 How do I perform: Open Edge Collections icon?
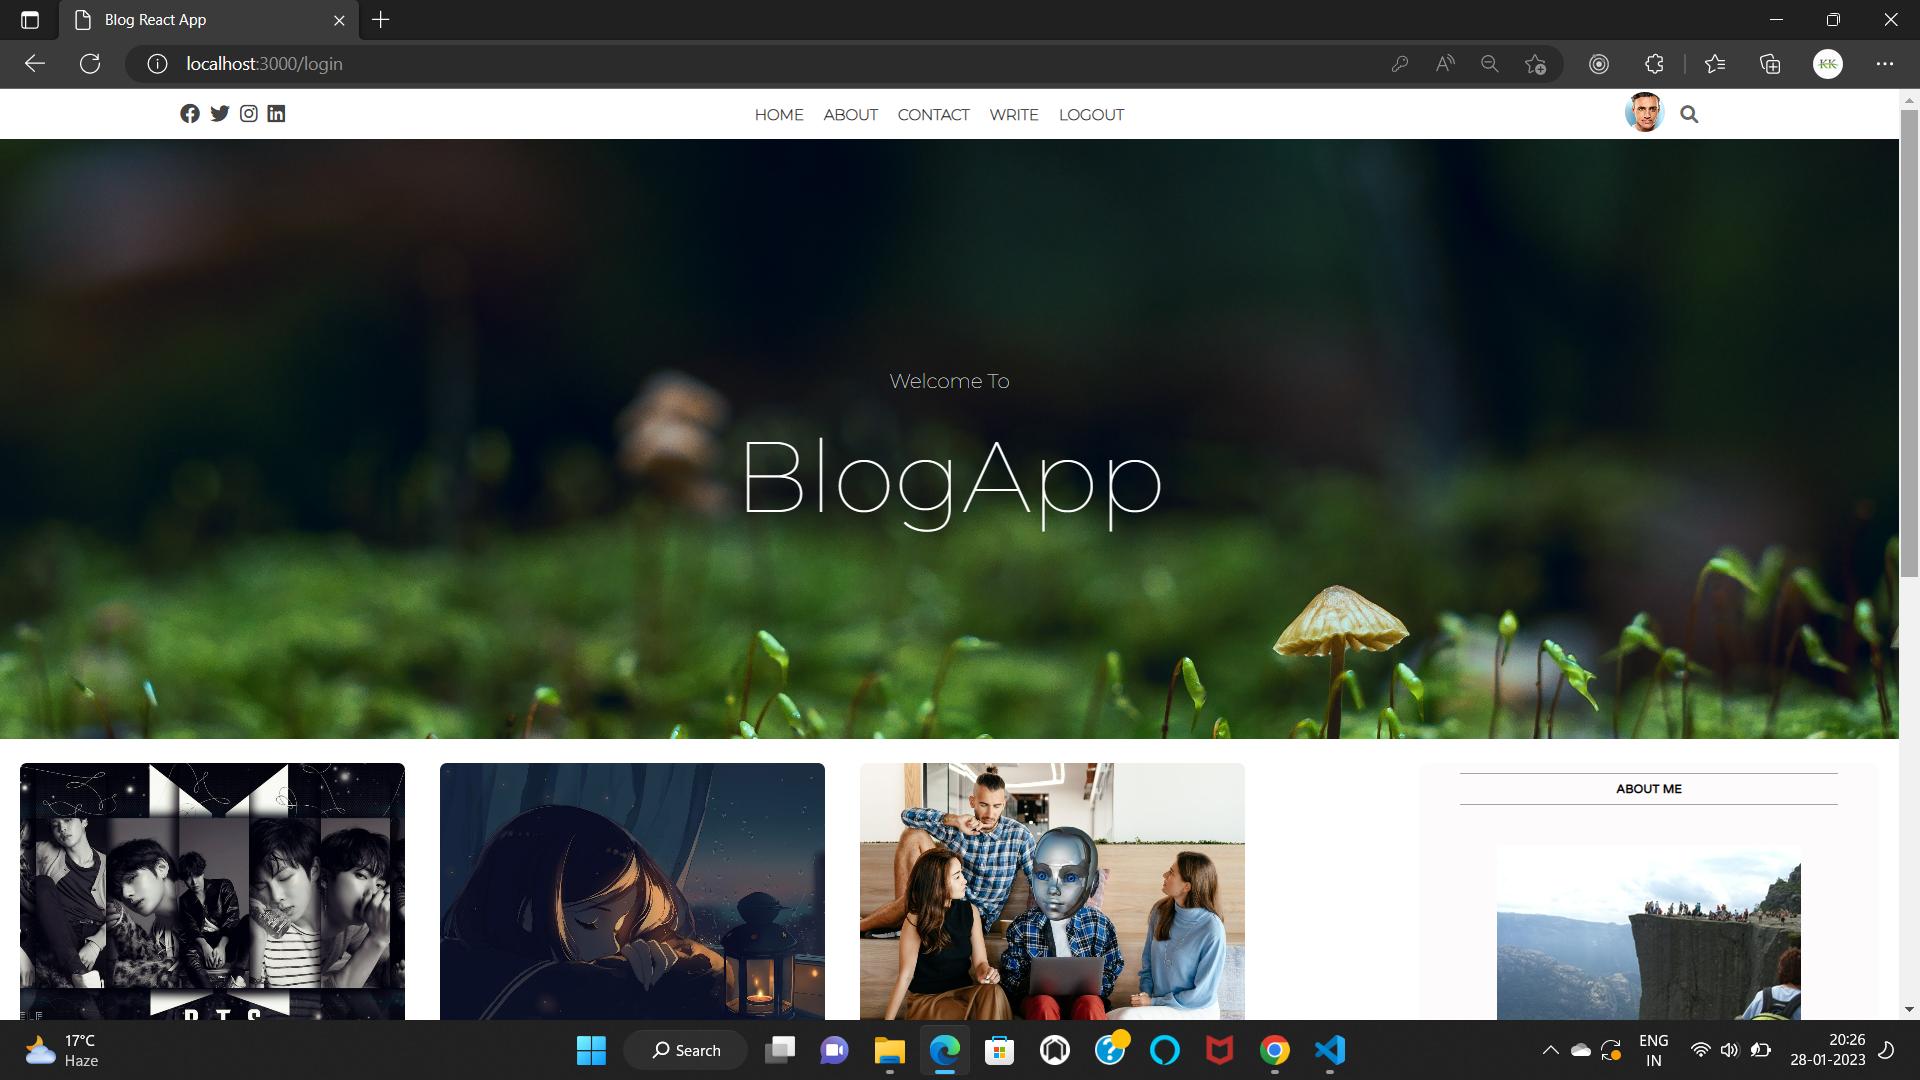point(1770,63)
